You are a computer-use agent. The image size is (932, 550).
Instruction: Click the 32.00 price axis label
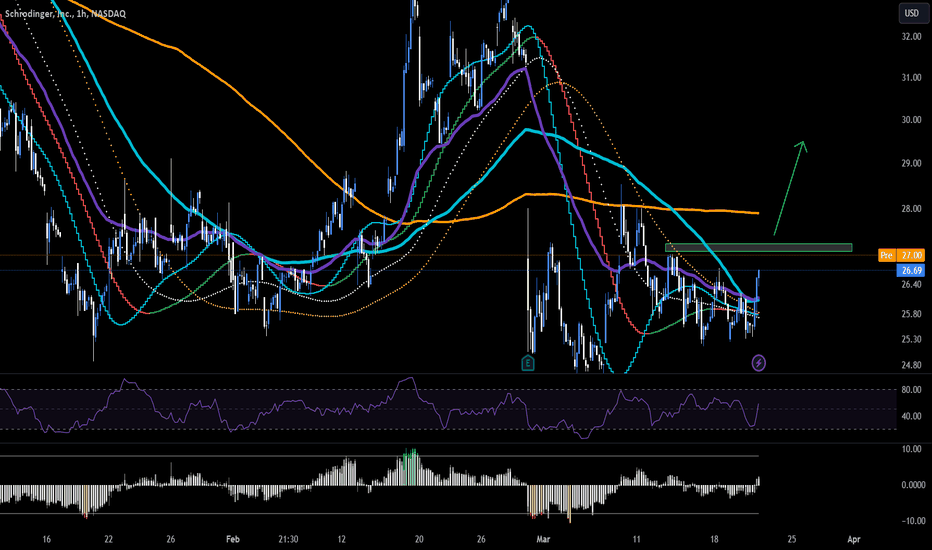[x=911, y=36]
